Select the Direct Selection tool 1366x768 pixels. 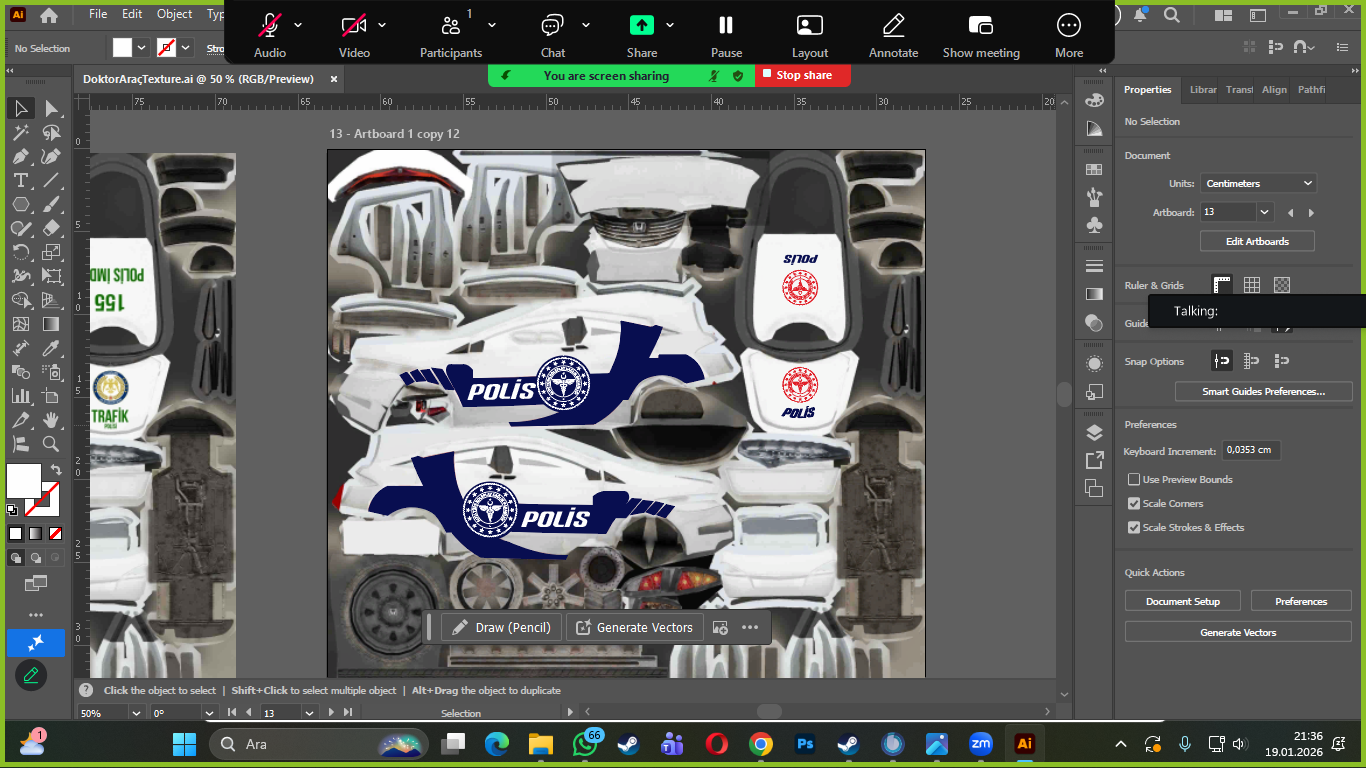click(51, 108)
